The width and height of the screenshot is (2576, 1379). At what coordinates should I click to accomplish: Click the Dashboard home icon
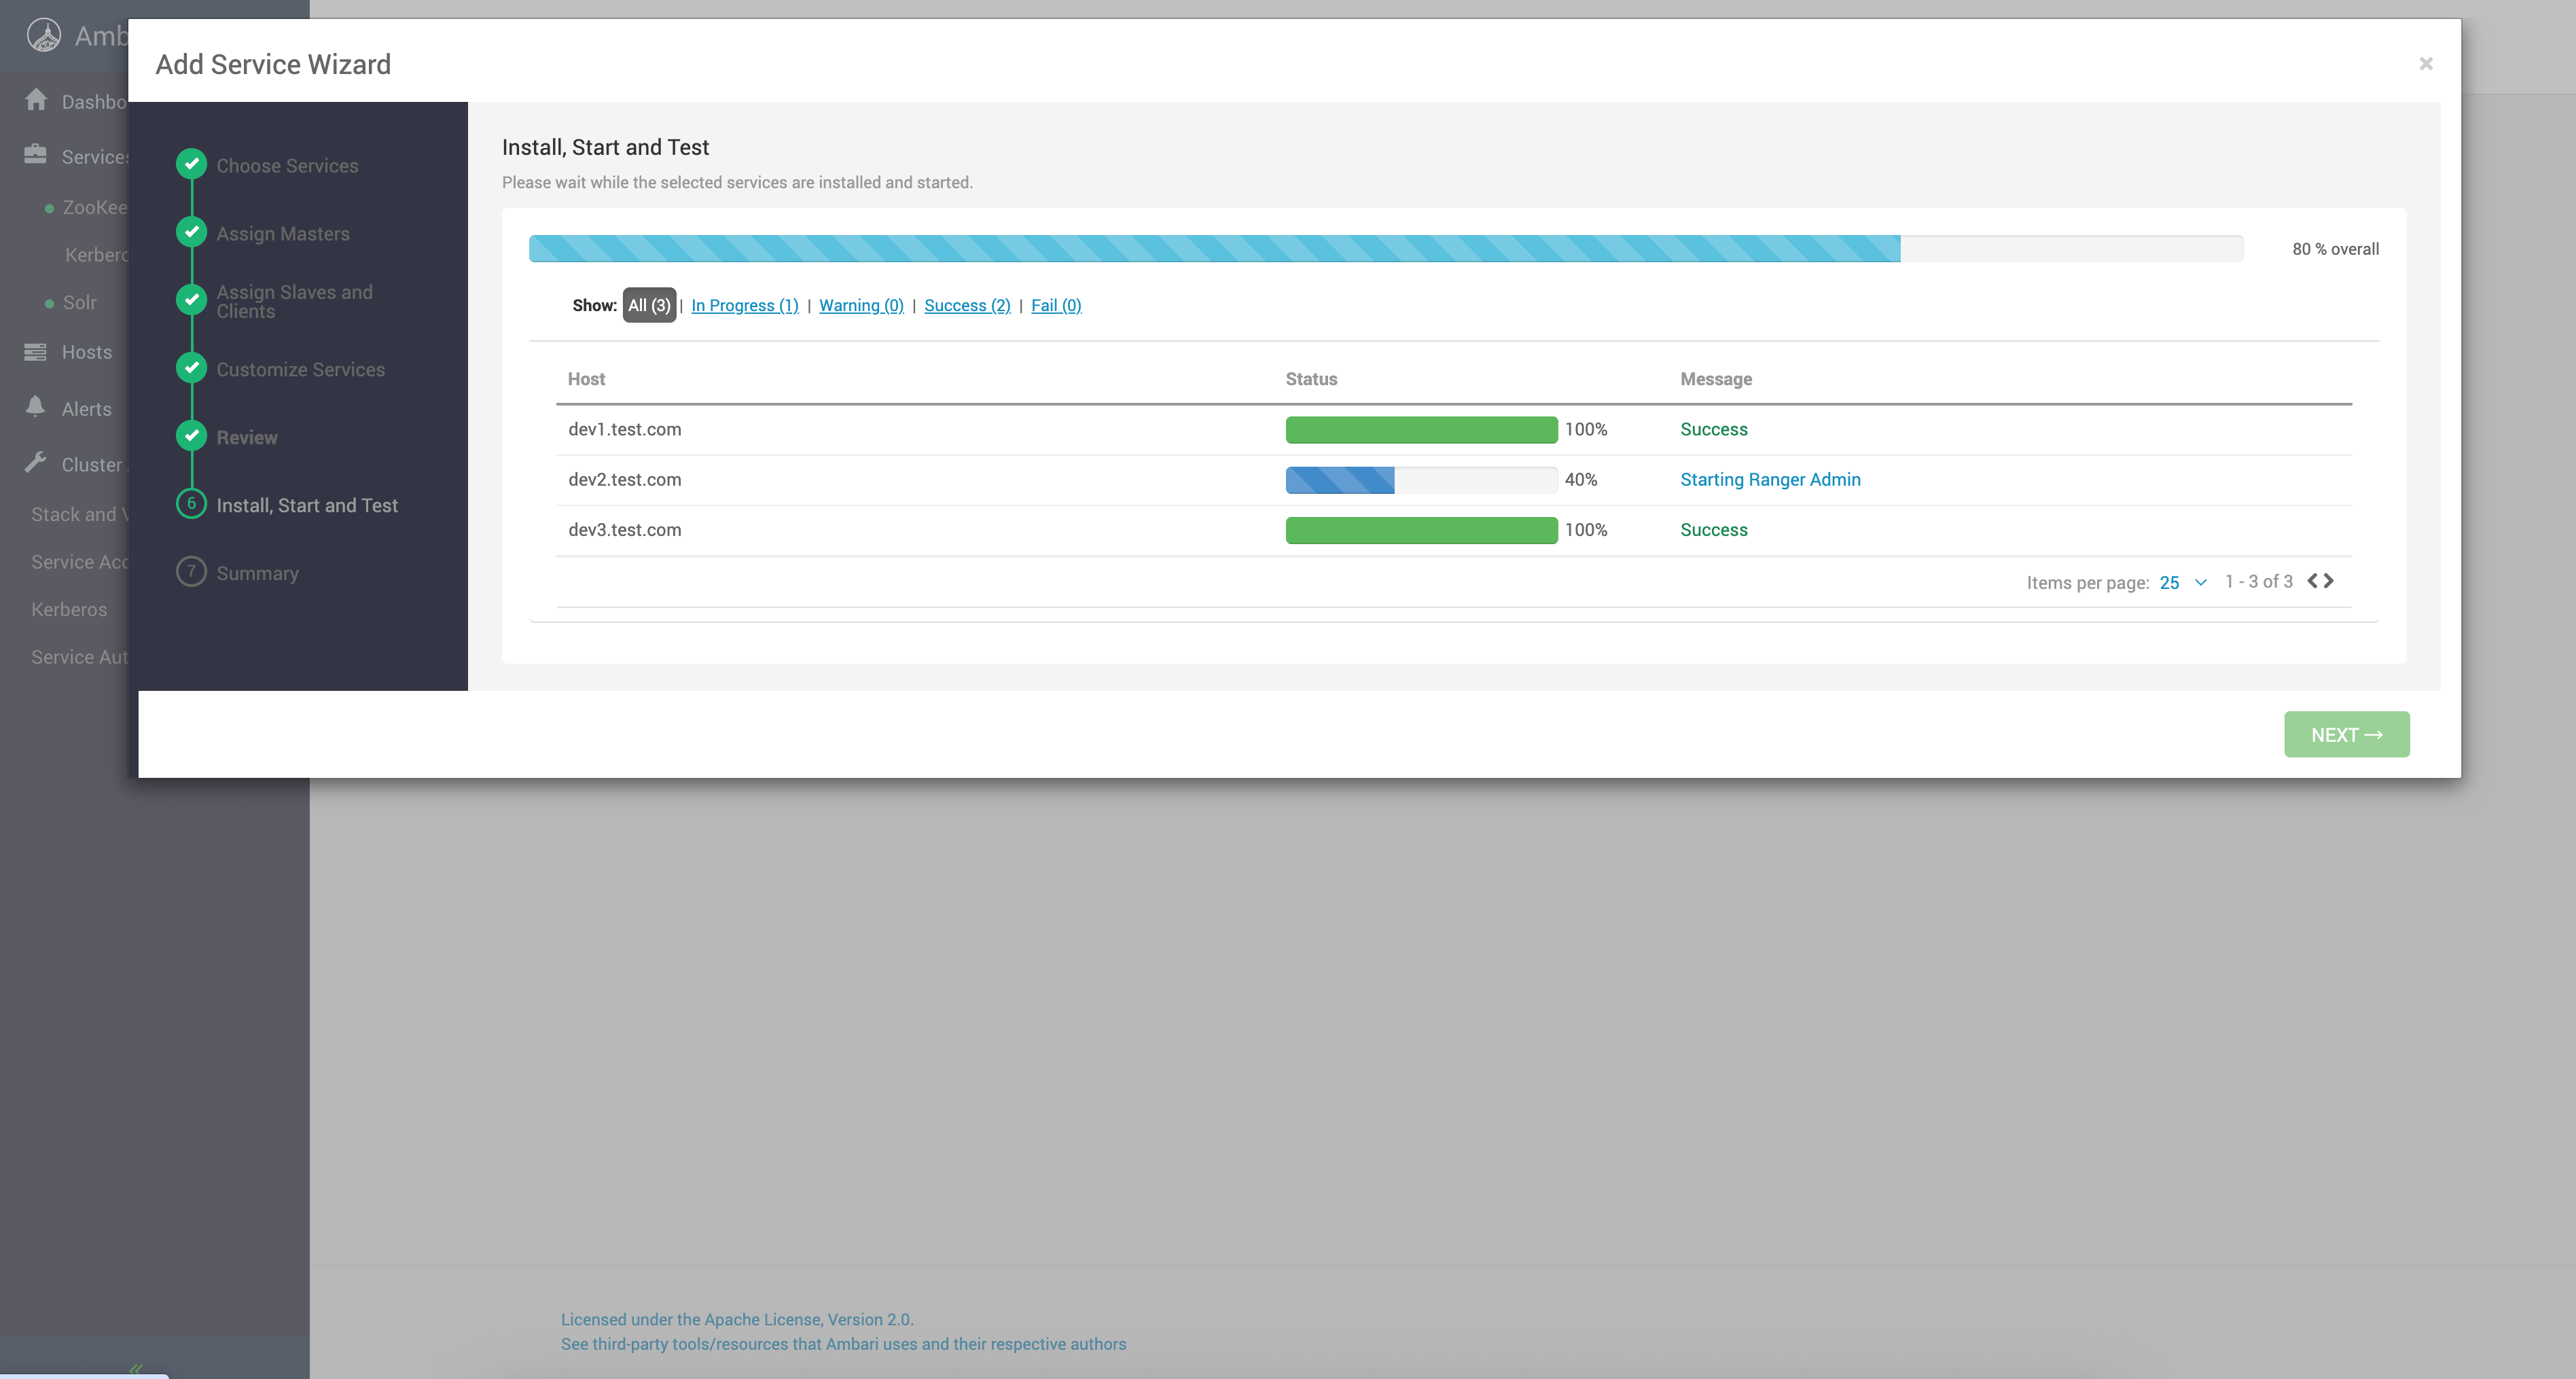pos(36,100)
